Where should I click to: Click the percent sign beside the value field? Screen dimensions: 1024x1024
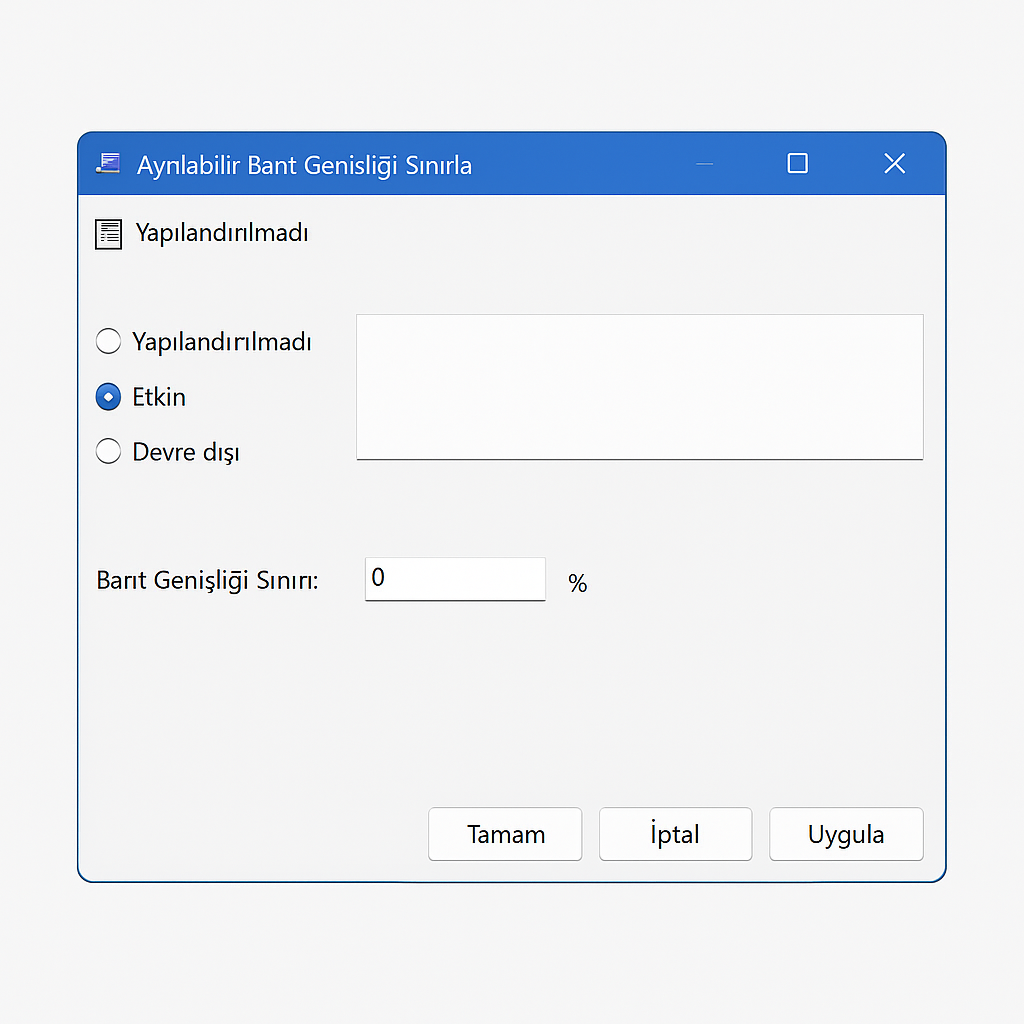coord(577,583)
